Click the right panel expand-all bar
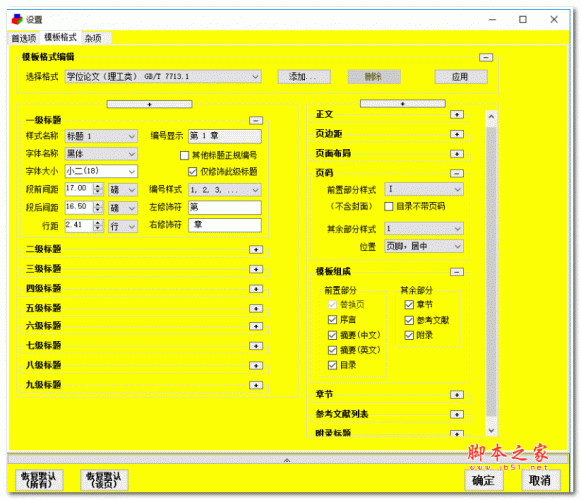This screenshot has height=500, width=581. (403, 104)
